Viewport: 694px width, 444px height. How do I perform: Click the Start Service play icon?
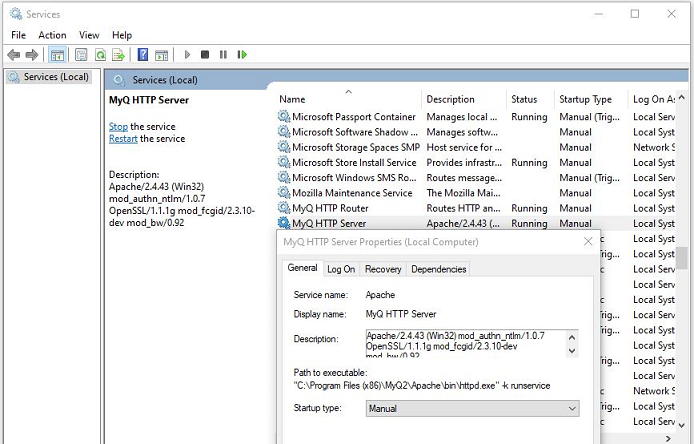[x=187, y=55]
